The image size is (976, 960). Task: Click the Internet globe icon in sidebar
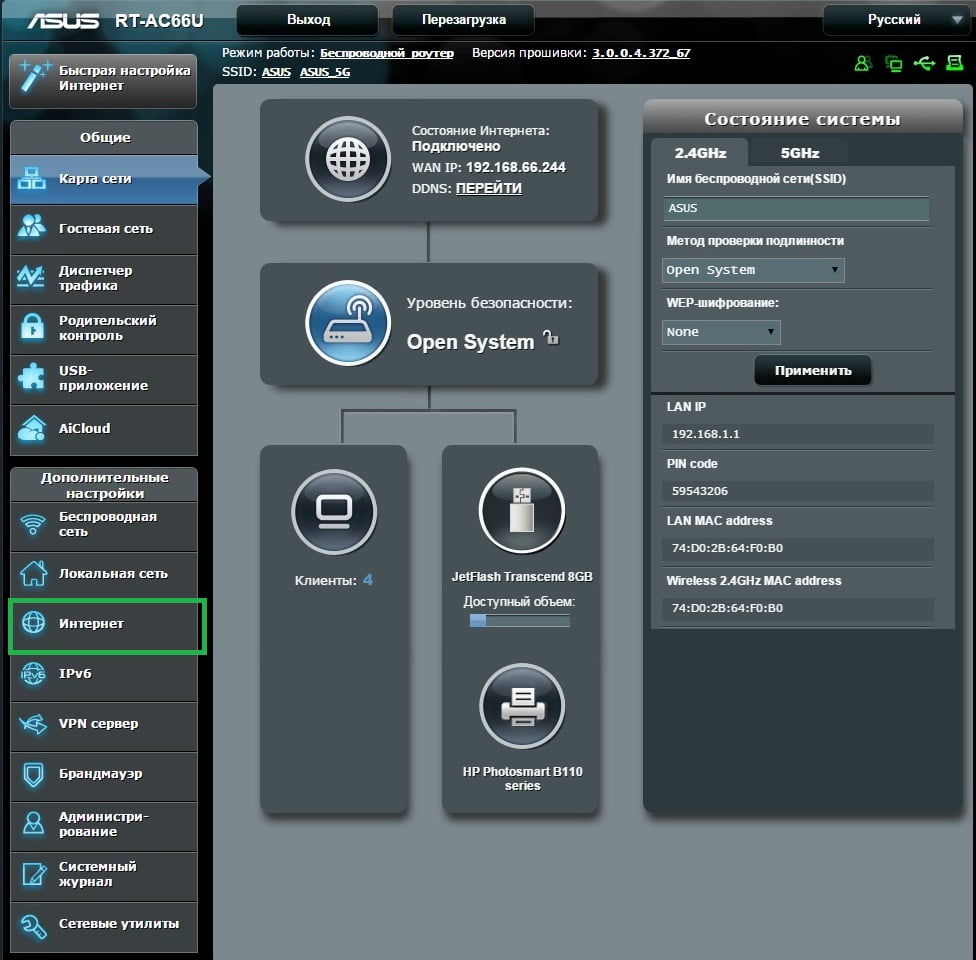tap(34, 623)
